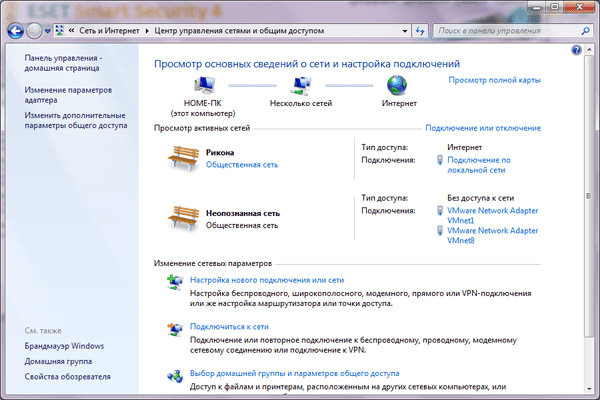This screenshot has height=400, width=600.
Task: Open 'Подключение по локальной сети' connection
Action: (479, 165)
